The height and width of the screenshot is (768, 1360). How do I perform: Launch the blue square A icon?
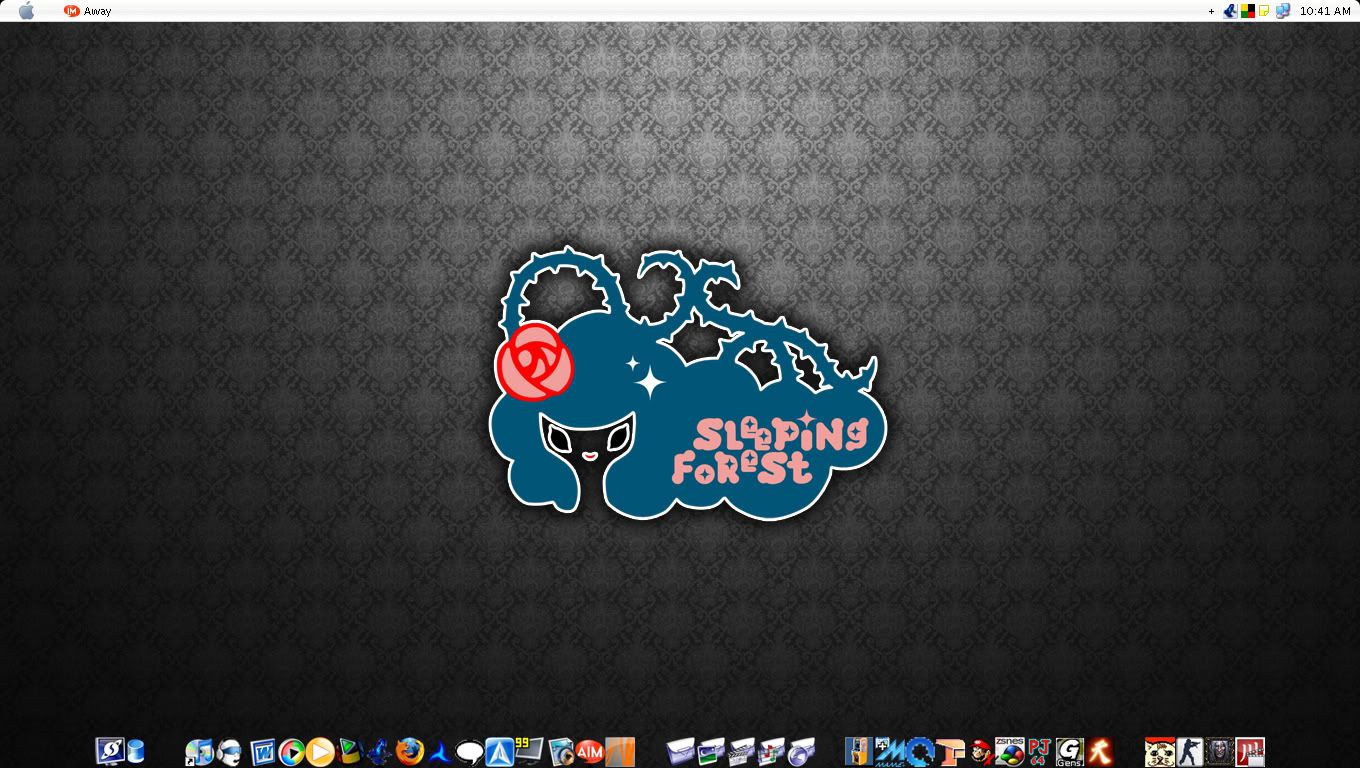[x=499, y=751]
